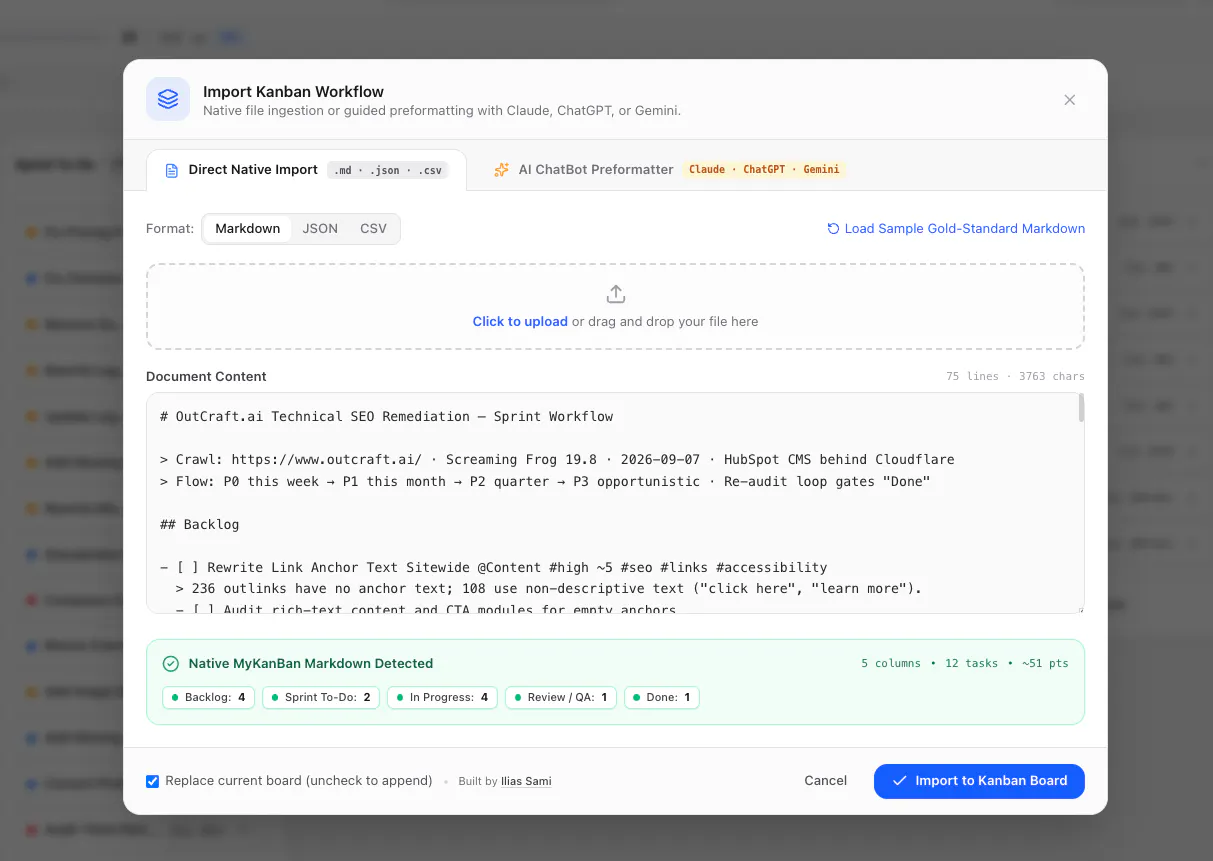Image resolution: width=1213 pixels, height=861 pixels.
Task: Click the 'In Progress: 4' chip
Action: pos(442,697)
